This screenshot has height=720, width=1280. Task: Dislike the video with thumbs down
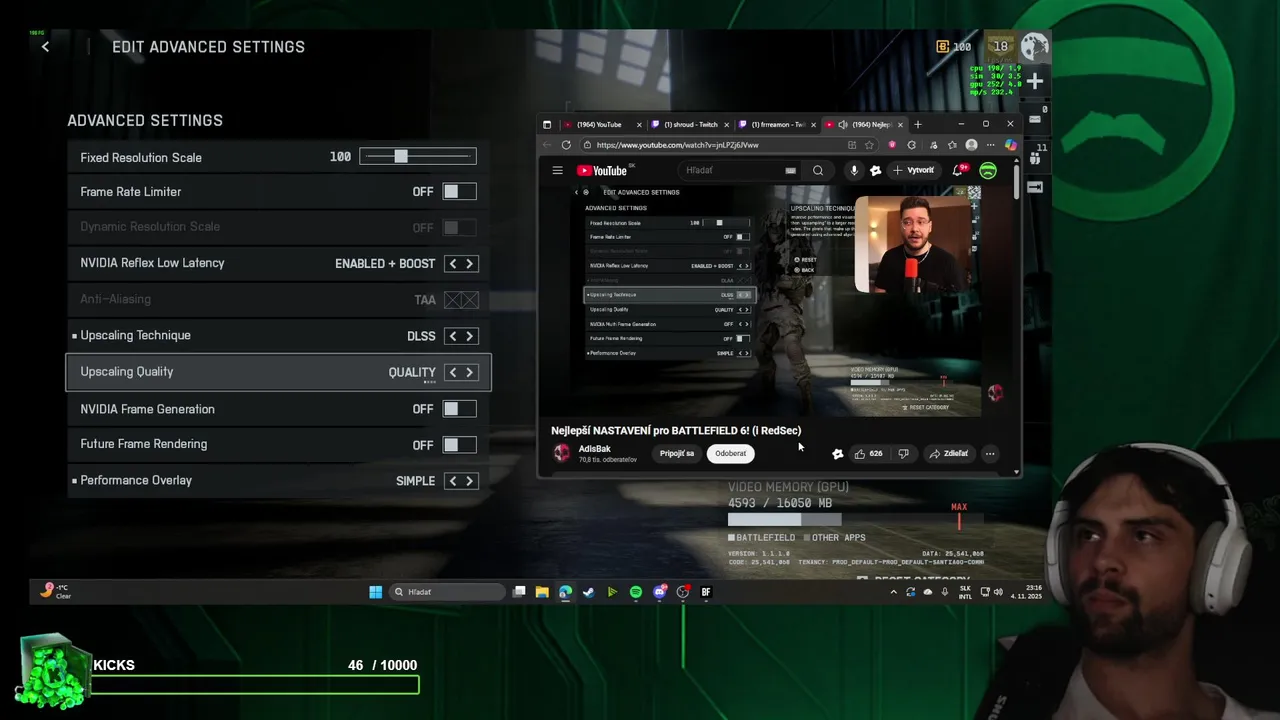tap(904, 454)
